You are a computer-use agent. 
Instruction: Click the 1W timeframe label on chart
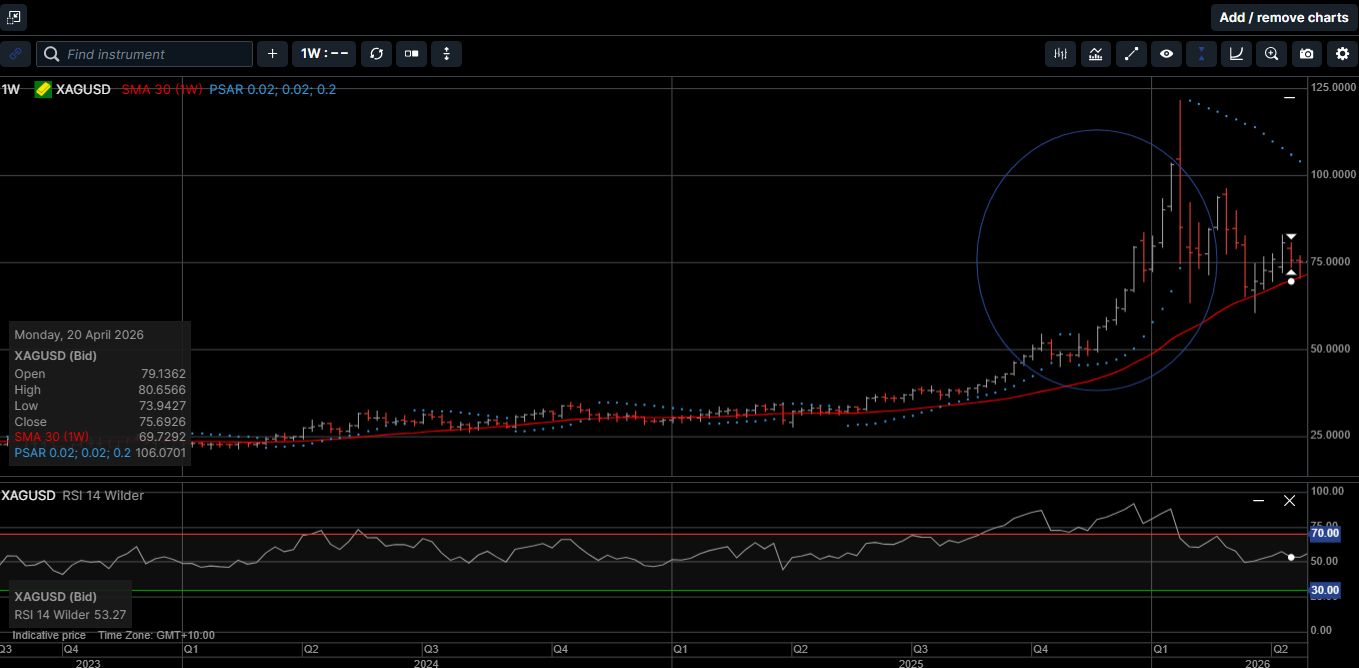tap(11, 89)
